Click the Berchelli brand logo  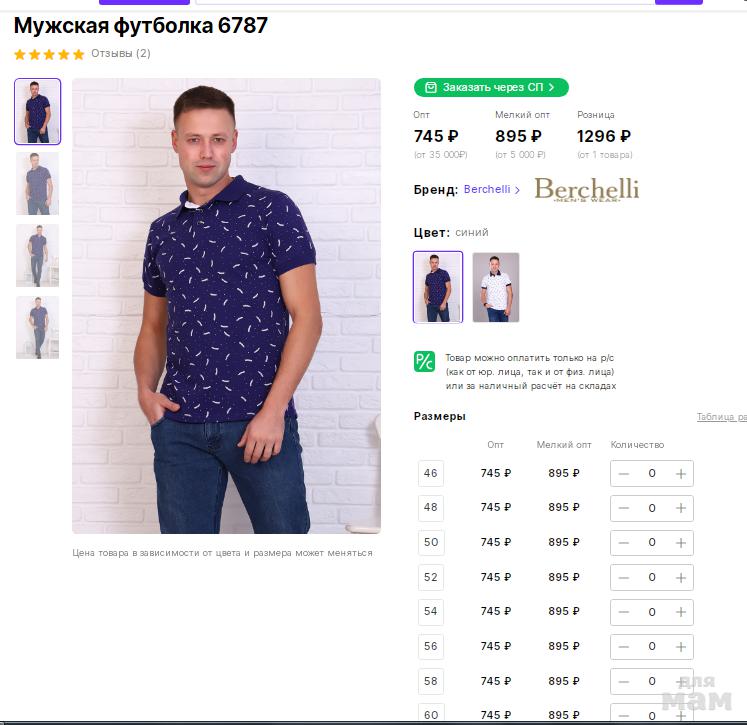(586, 189)
